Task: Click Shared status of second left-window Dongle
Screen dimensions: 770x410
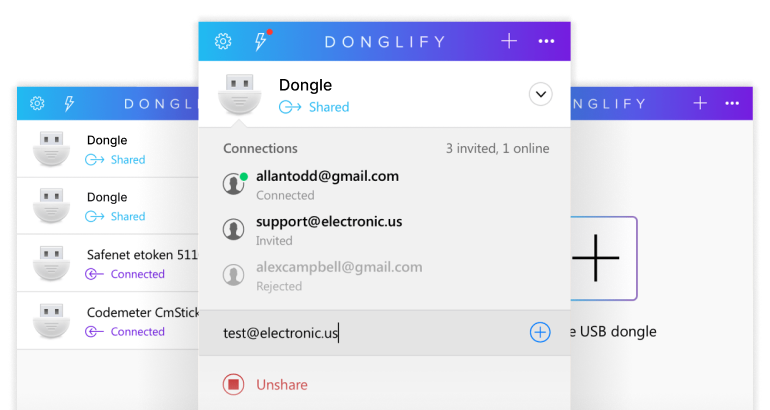Action: [x=128, y=217]
